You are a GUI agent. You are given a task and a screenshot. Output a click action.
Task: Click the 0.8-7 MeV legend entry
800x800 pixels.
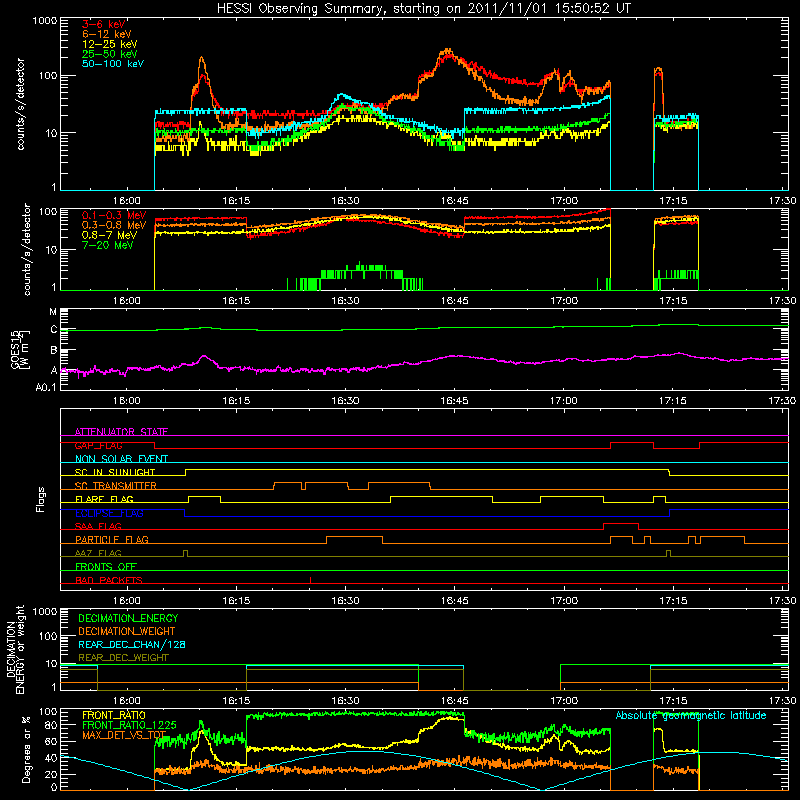[110, 235]
